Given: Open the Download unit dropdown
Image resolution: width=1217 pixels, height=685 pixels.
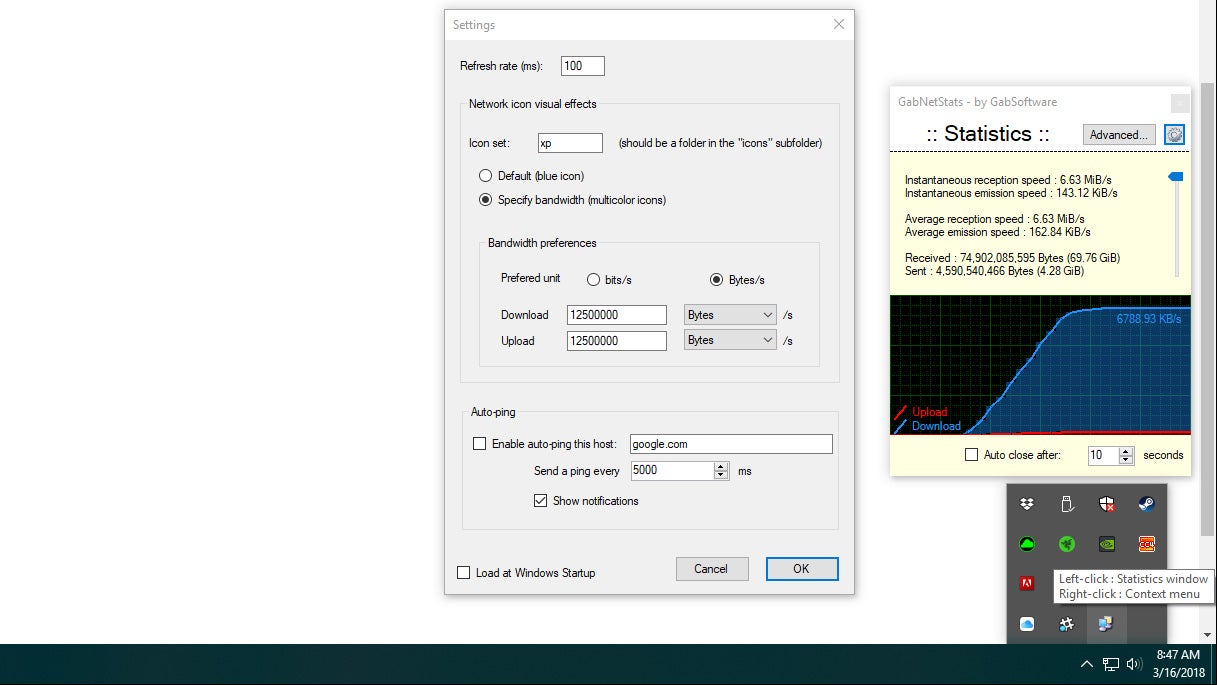Looking at the screenshot, I should (x=730, y=315).
